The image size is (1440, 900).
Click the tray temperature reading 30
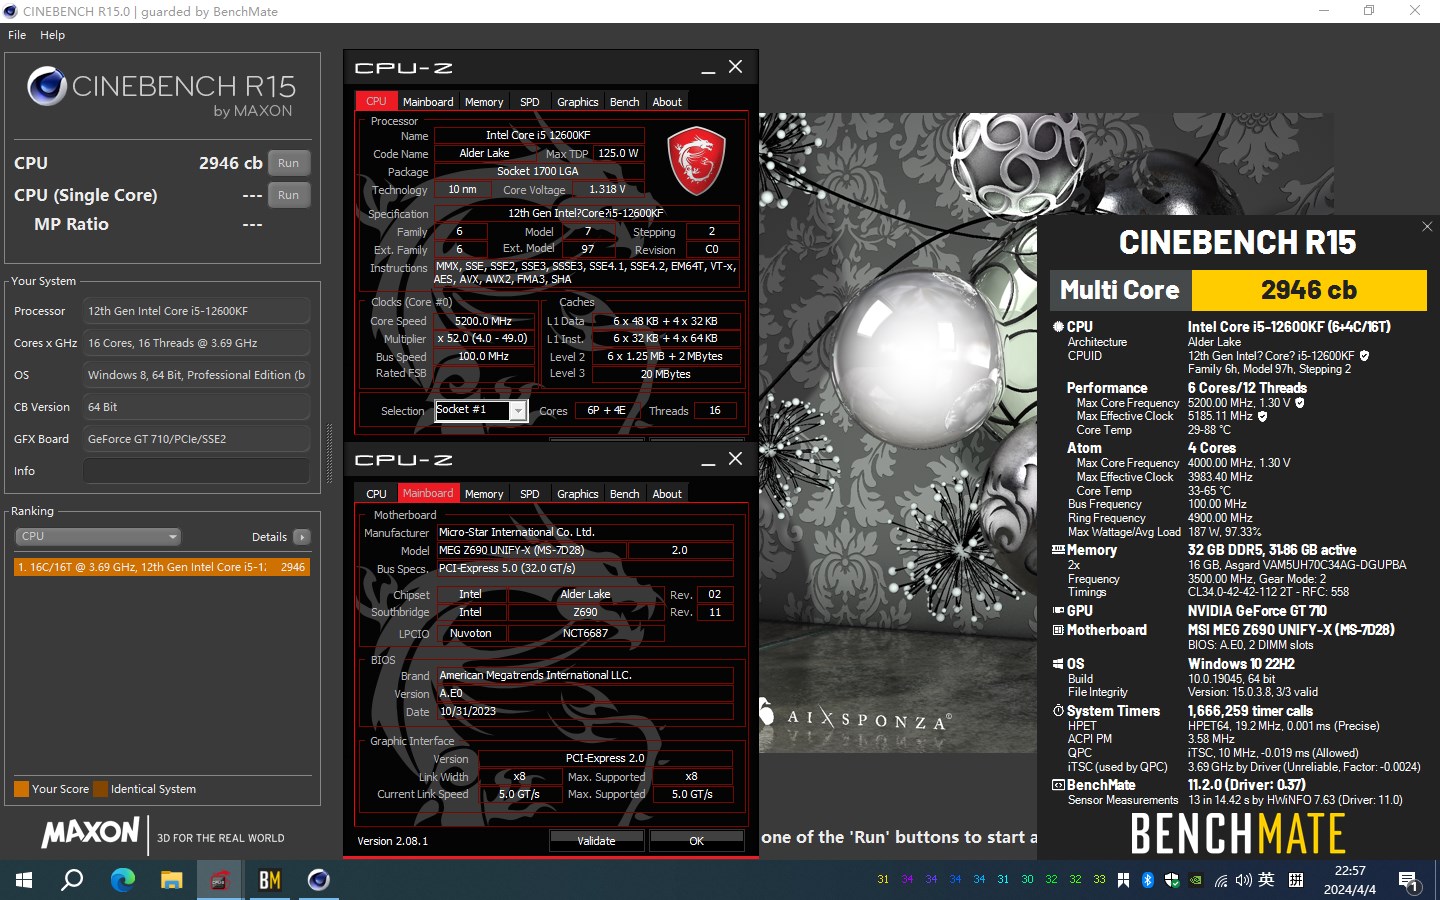(1027, 880)
